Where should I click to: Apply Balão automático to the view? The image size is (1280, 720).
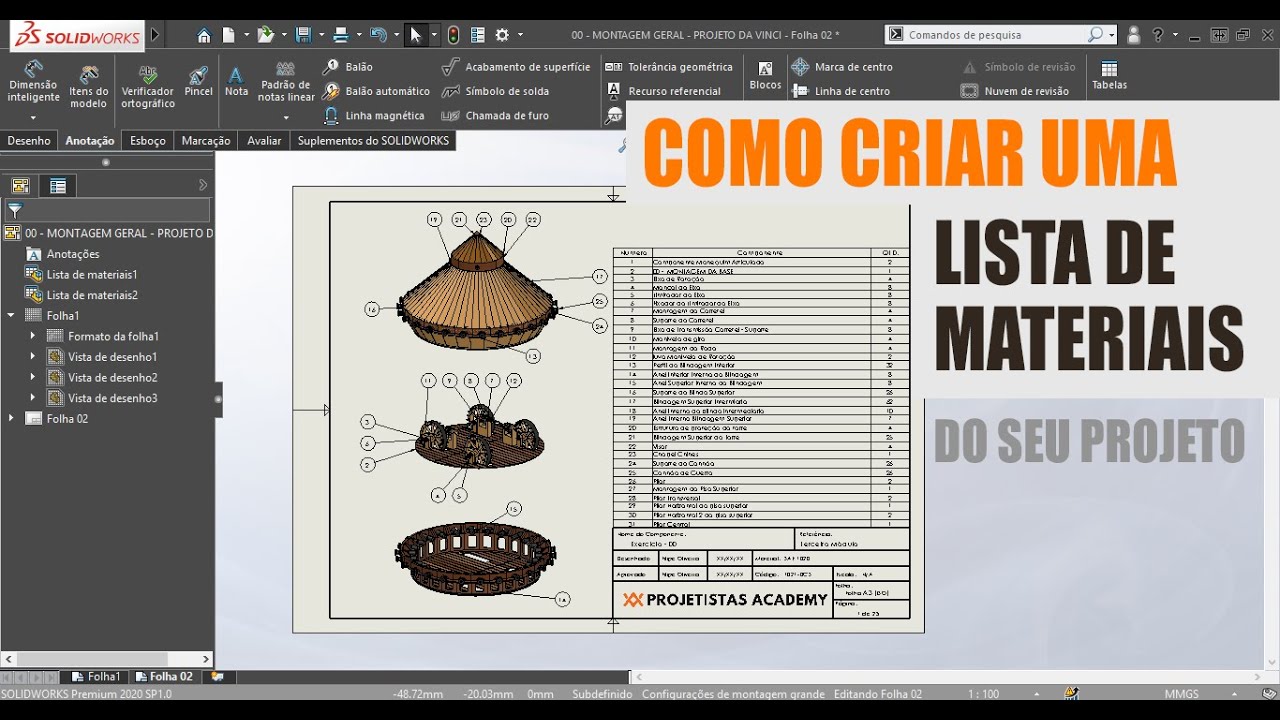pyautogui.click(x=376, y=91)
